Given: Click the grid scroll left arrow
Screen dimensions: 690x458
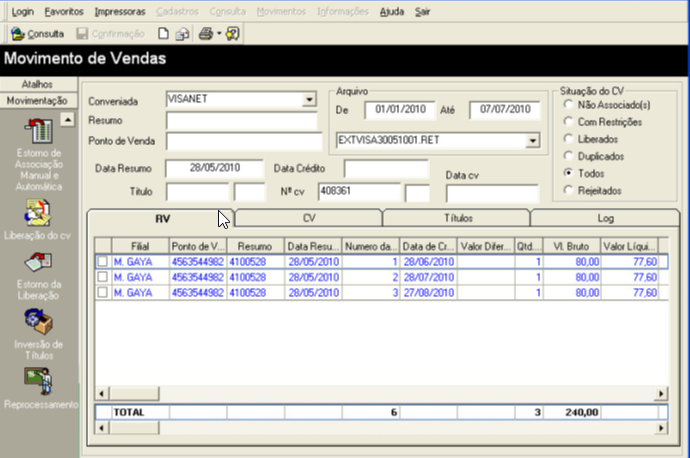Looking at the screenshot, I should (102, 394).
